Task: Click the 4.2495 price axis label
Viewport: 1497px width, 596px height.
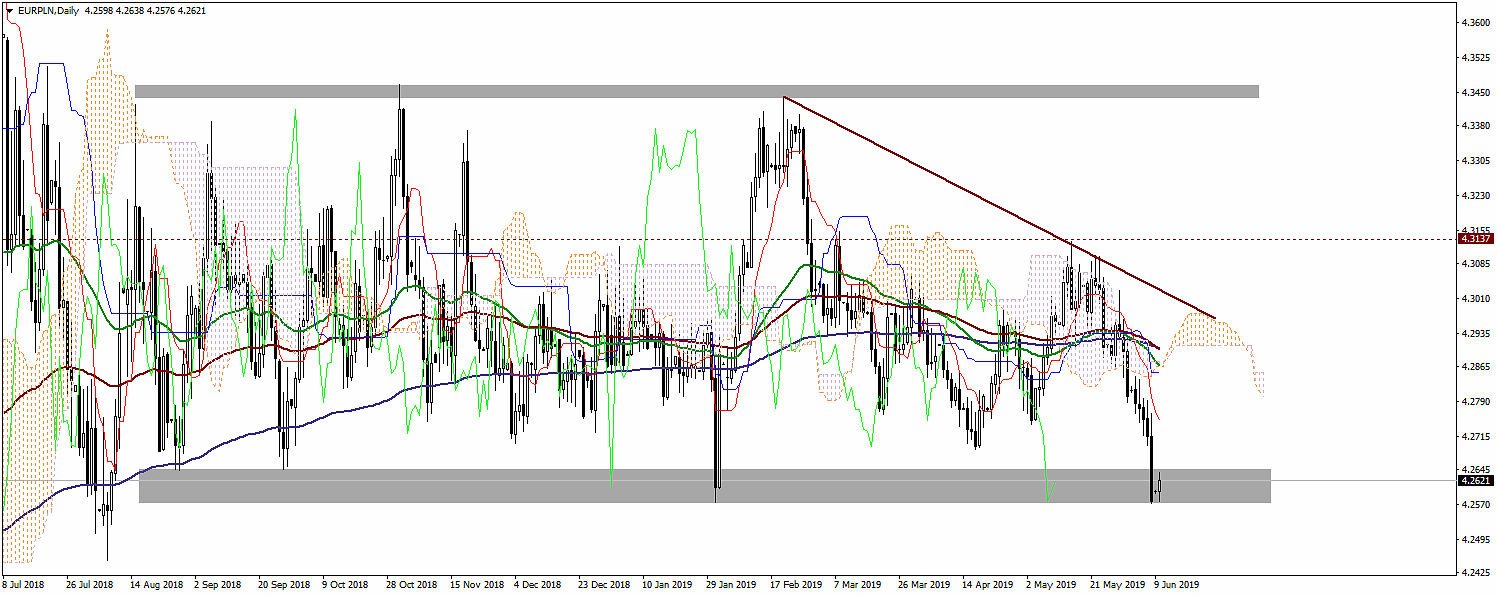Action: point(1476,539)
